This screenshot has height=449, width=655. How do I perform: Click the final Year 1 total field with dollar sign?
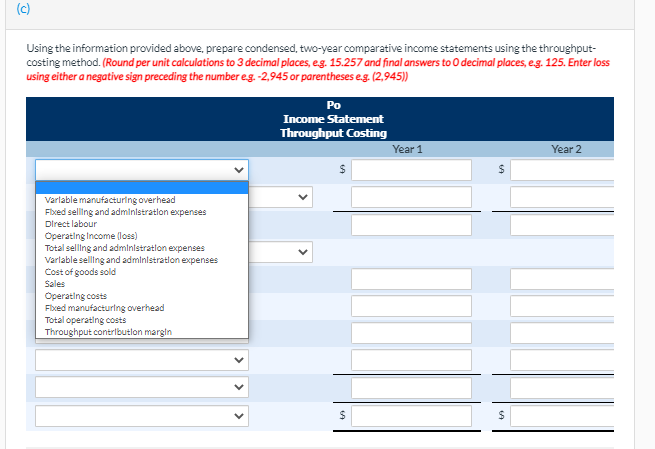click(x=411, y=416)
